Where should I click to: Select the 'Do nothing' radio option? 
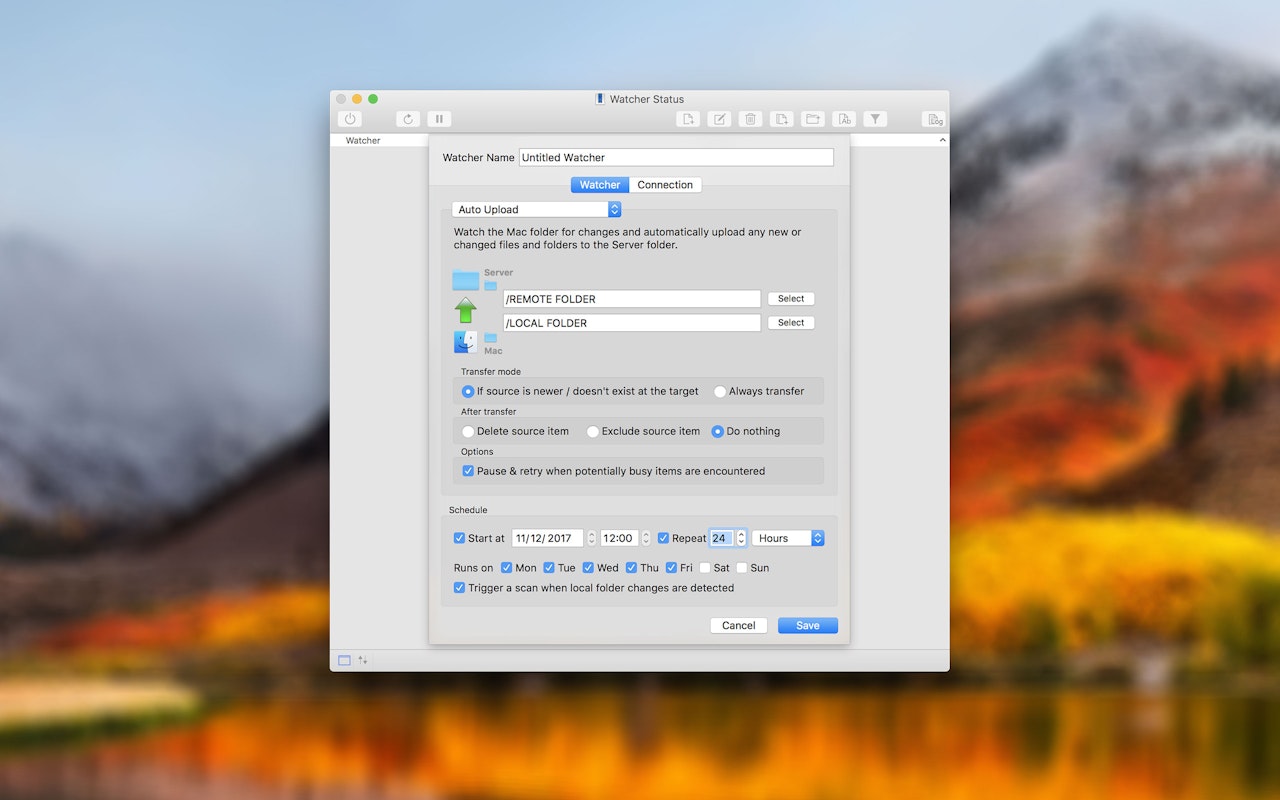coord(718,431)
